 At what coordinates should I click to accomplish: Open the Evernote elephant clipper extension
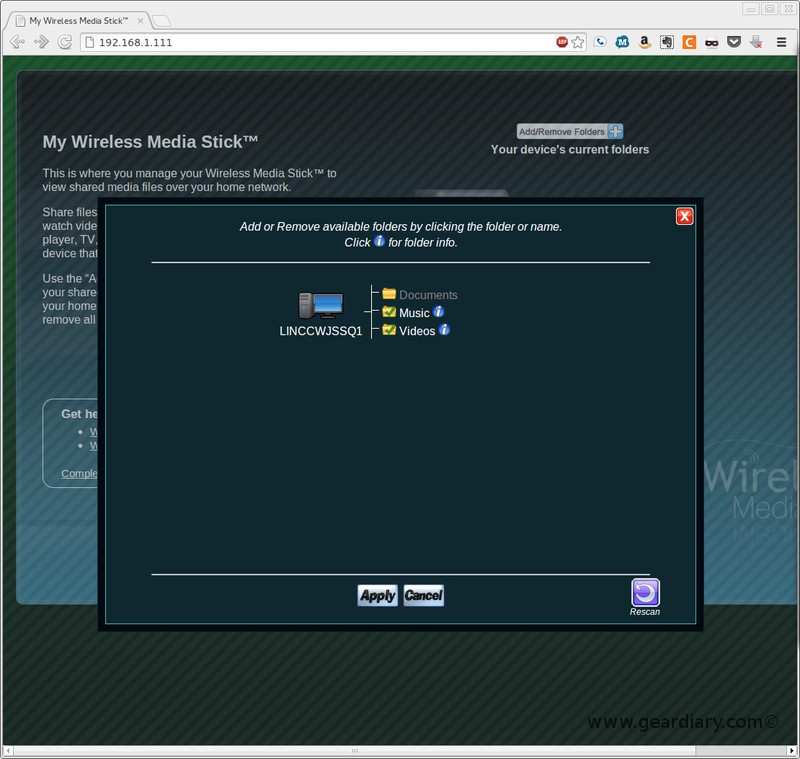(x=666, y=42)
